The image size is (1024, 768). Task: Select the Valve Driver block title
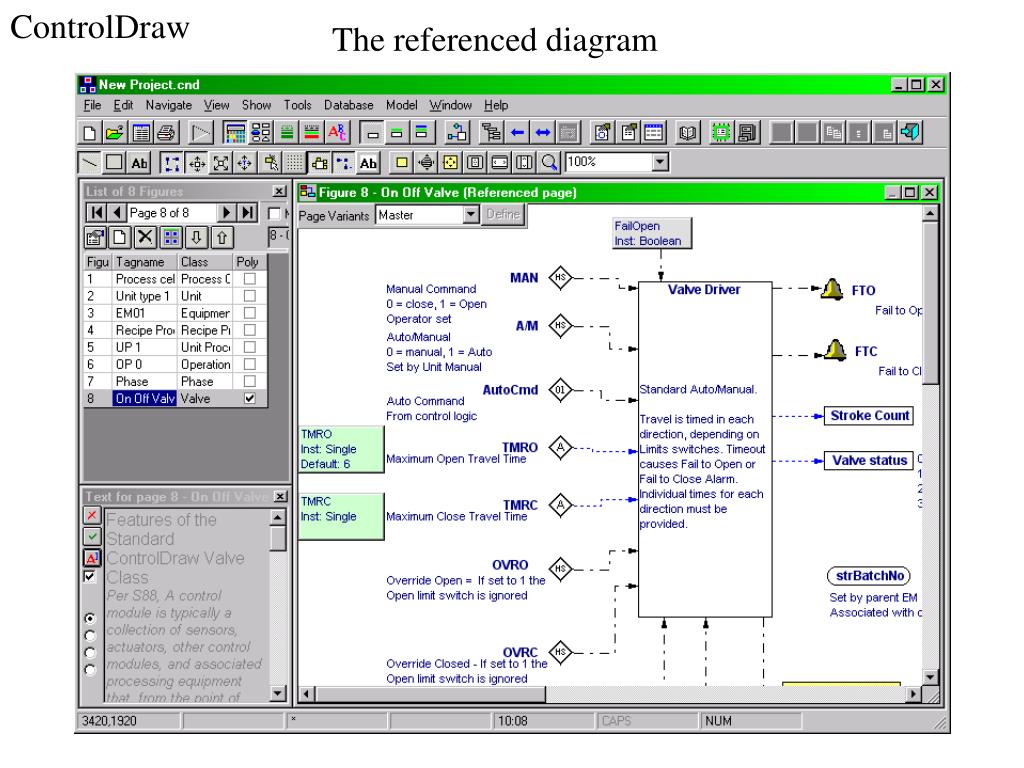704,289
